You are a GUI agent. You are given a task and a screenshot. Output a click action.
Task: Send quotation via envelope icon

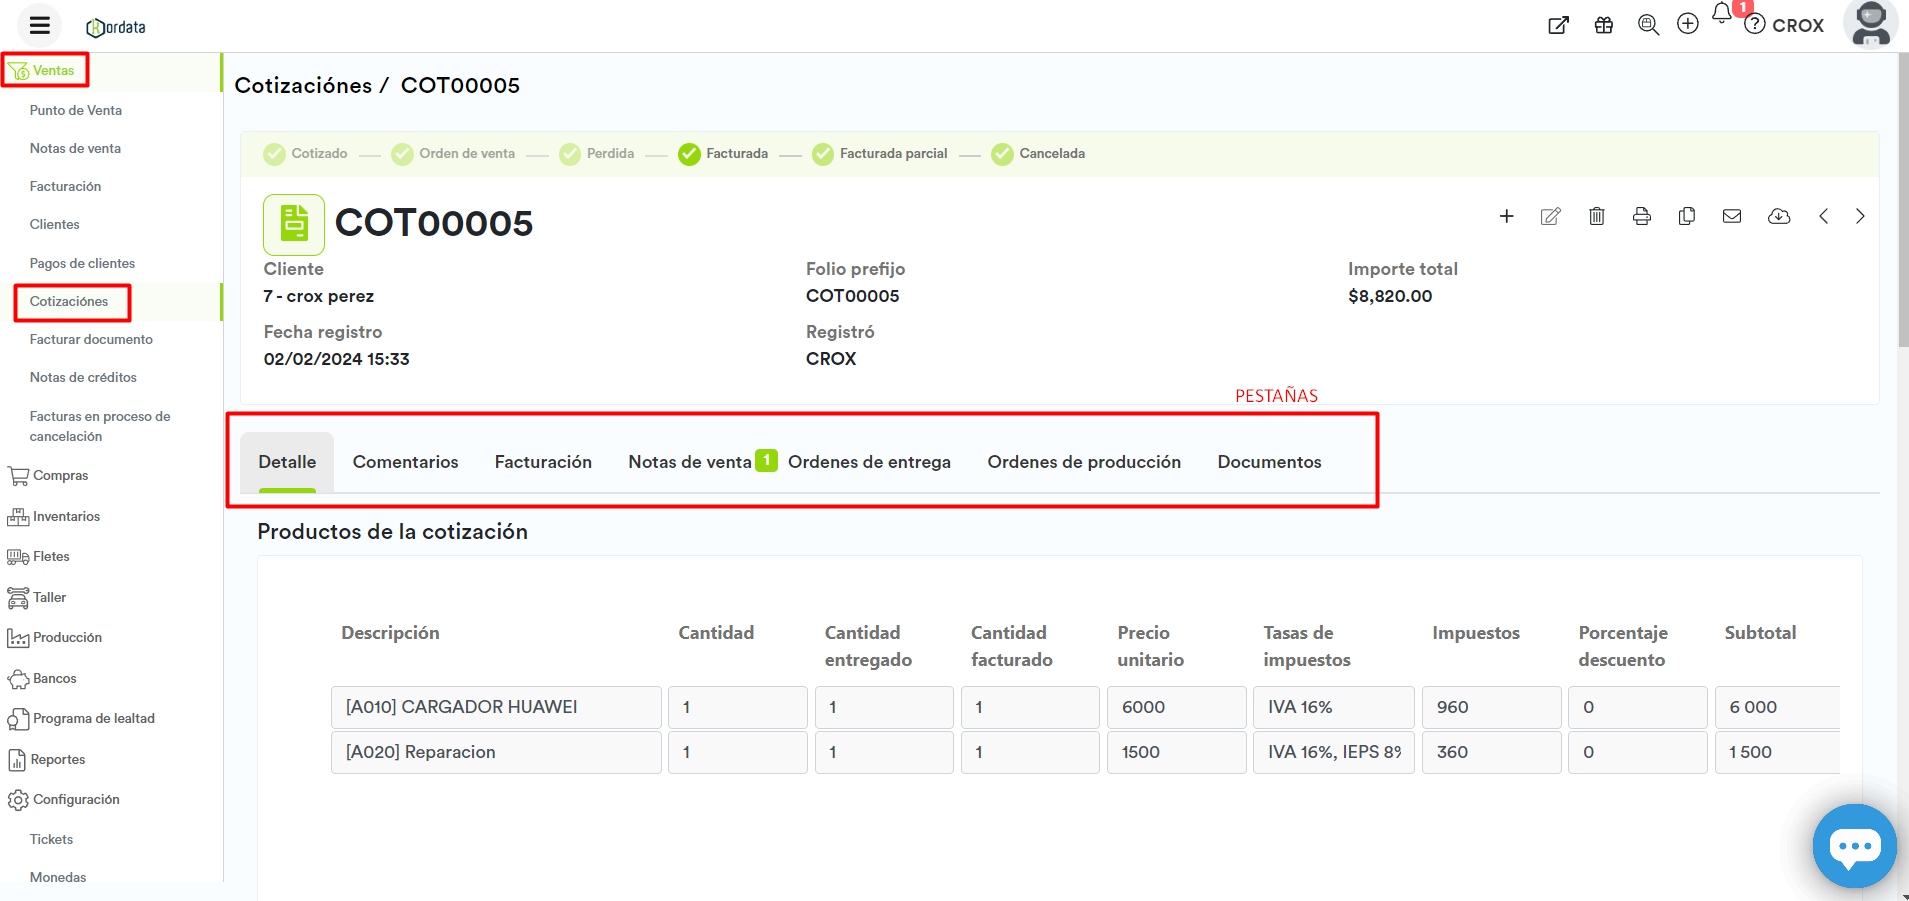pyautogui.click(x=1732, y=217)
